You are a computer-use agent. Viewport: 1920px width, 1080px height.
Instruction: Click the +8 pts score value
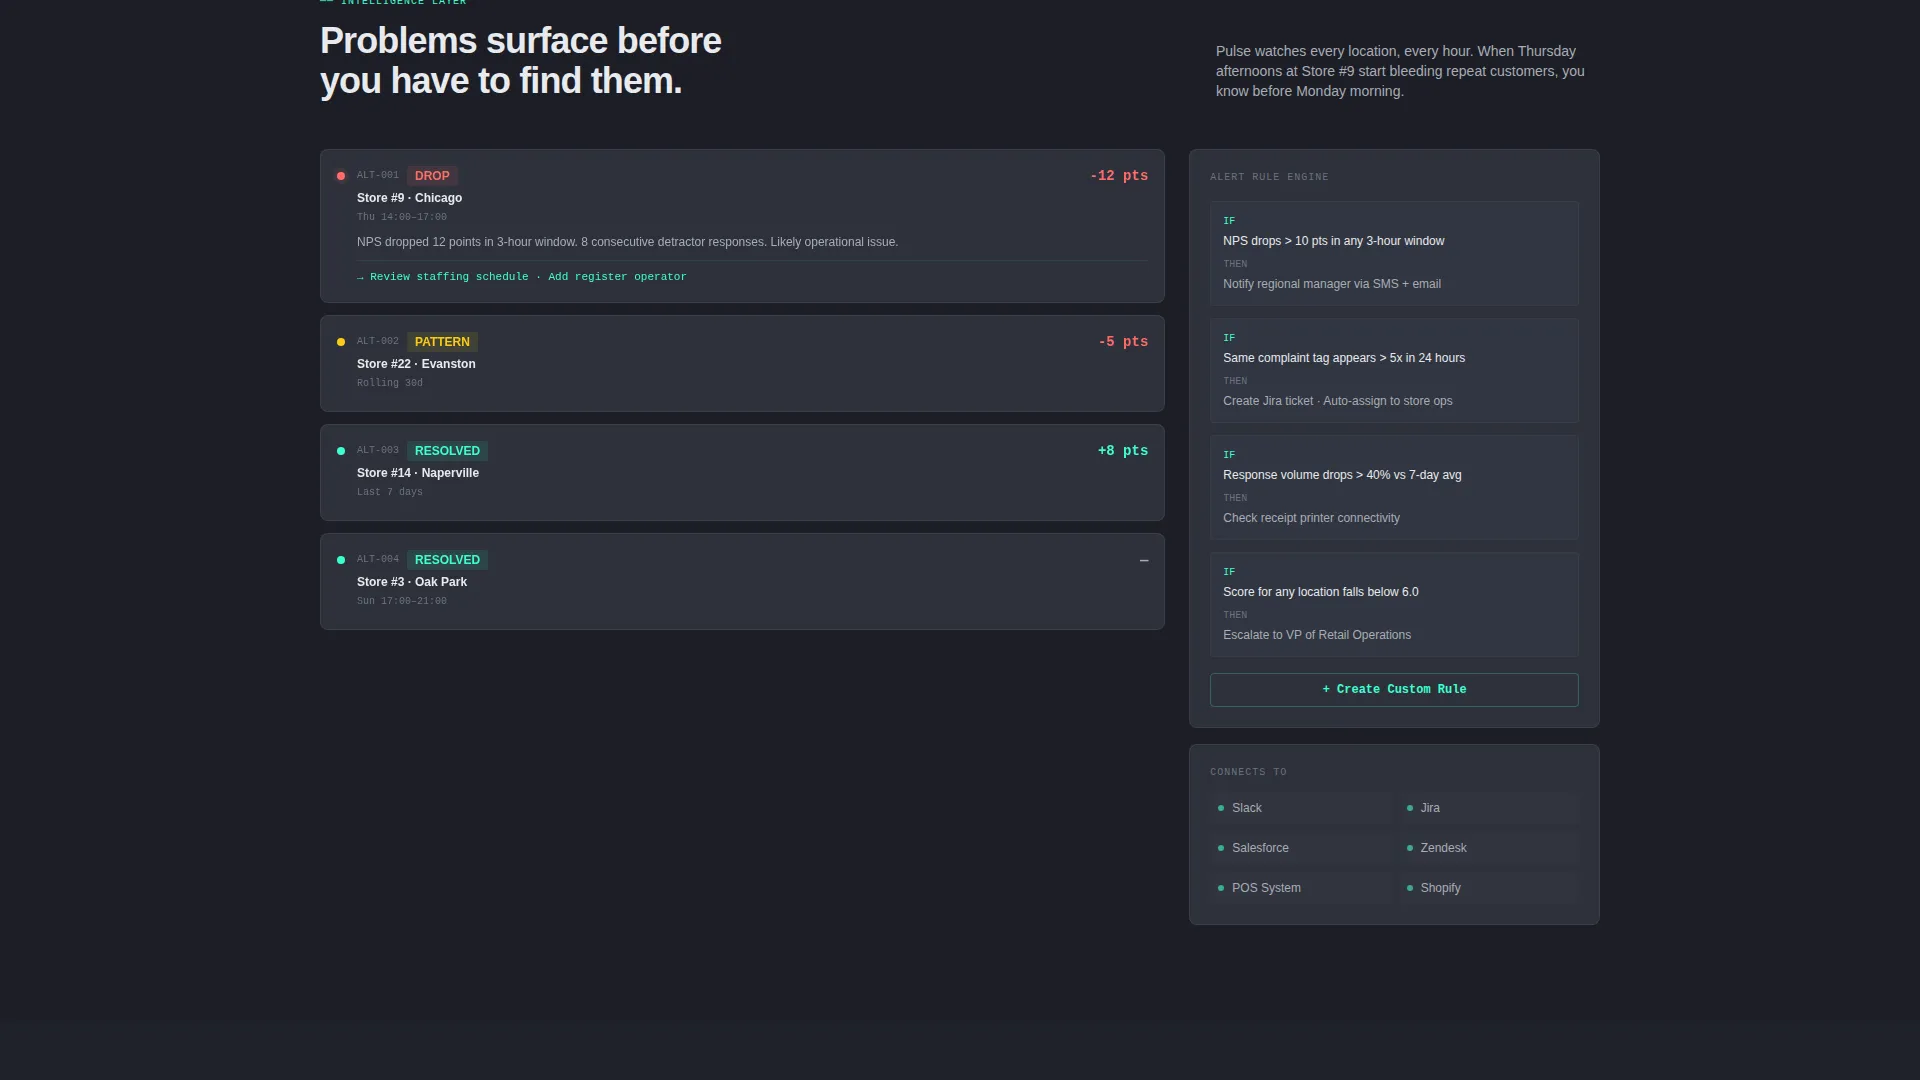point(1123,451)
